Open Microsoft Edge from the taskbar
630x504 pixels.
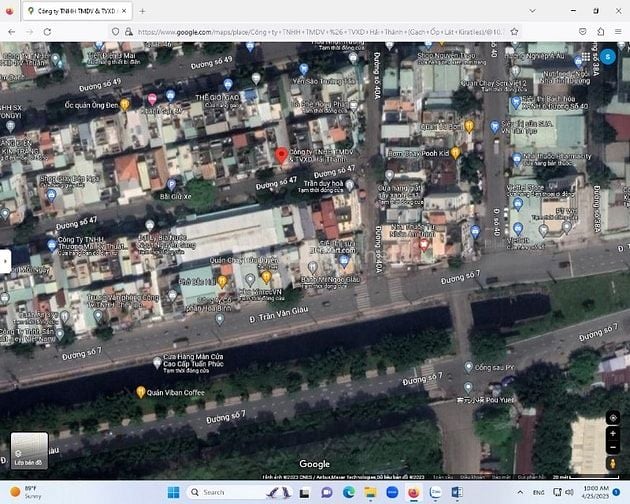(x=348, y=492)
